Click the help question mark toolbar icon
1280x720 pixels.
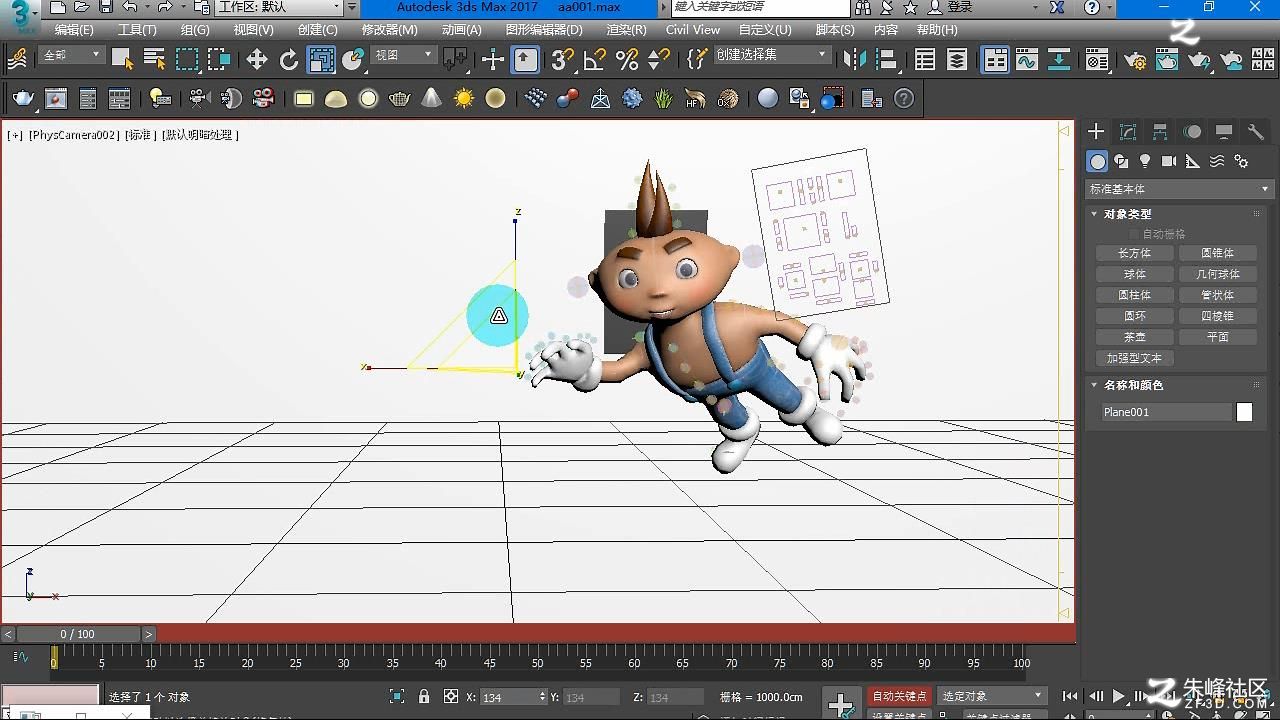click(904, 98)
